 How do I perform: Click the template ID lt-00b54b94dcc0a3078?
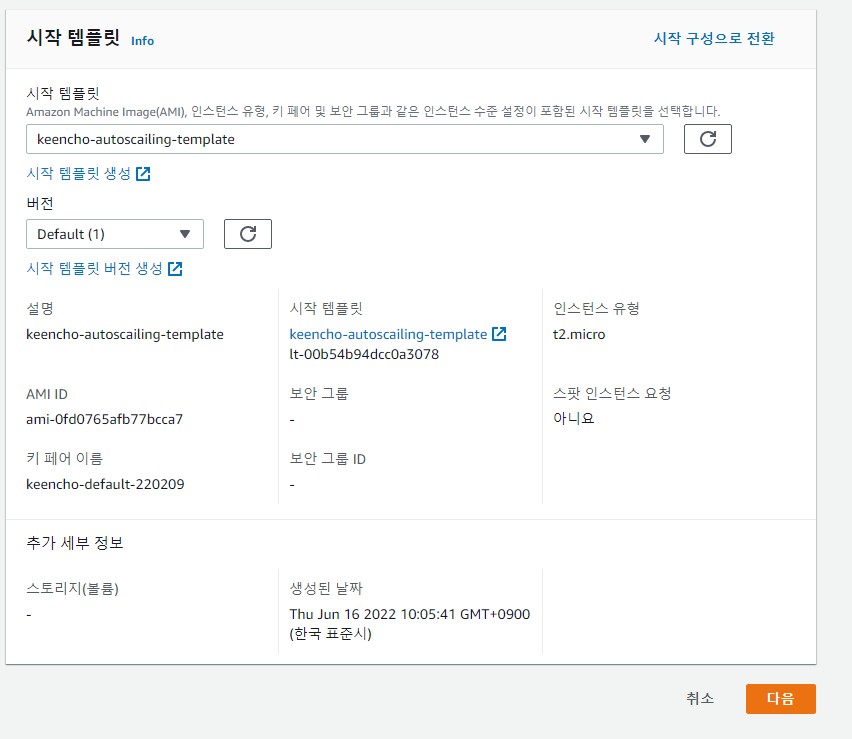click(364, 354)
